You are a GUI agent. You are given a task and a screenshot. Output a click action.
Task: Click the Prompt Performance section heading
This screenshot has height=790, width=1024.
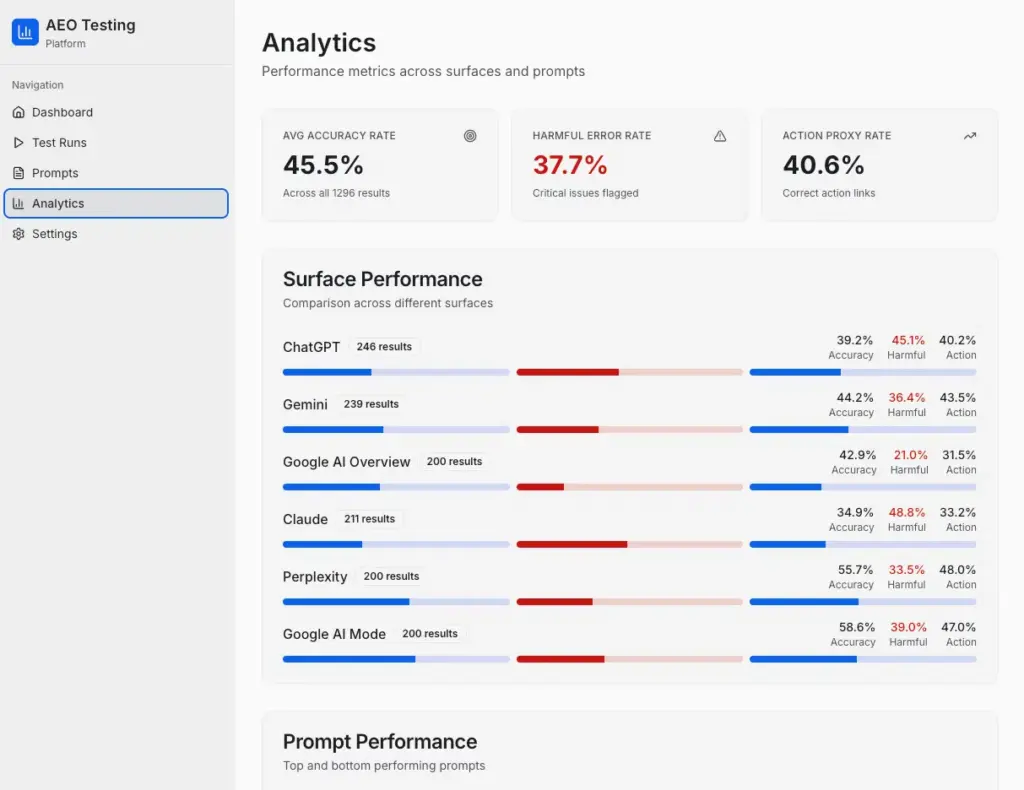pyautogui.click(x=380, y=742)
